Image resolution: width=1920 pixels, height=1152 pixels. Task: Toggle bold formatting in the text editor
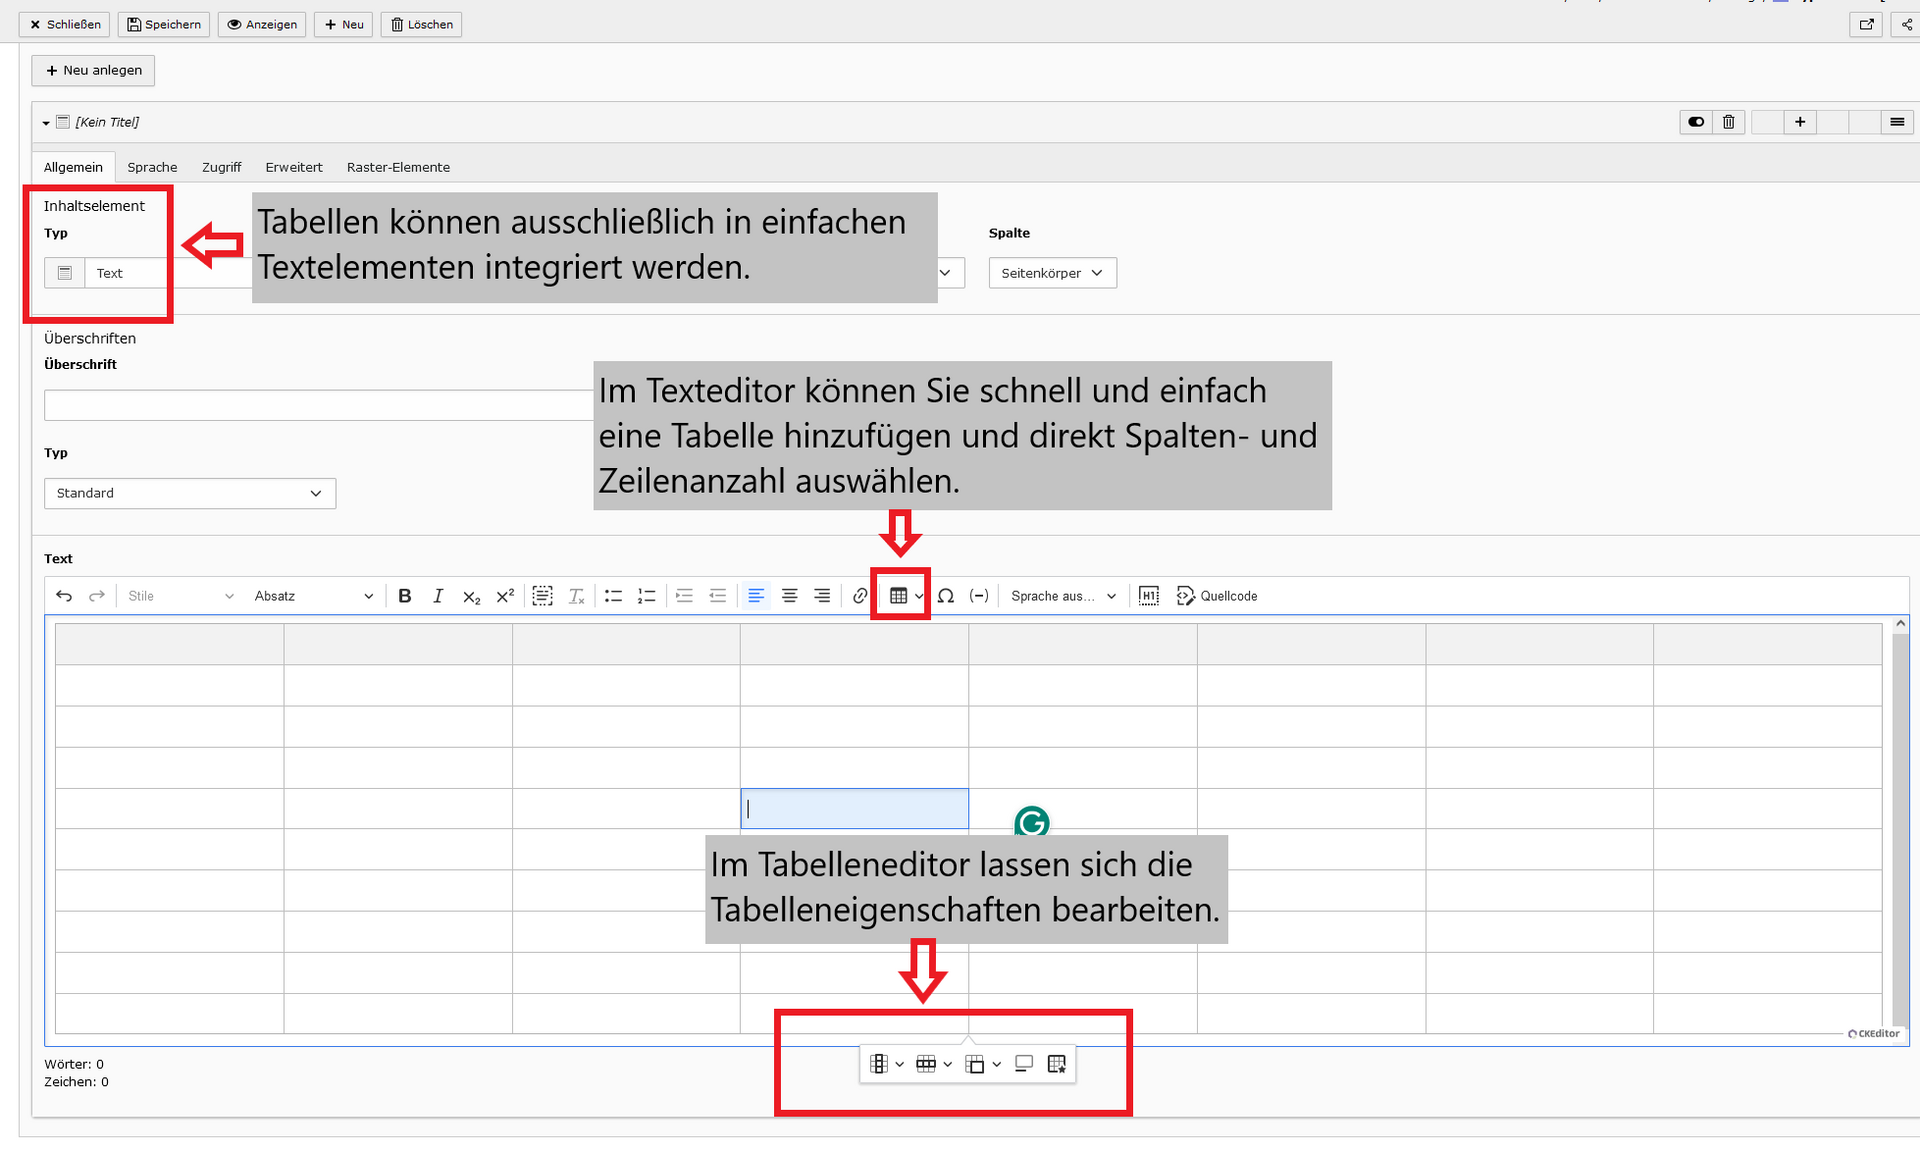pos(404,596)
